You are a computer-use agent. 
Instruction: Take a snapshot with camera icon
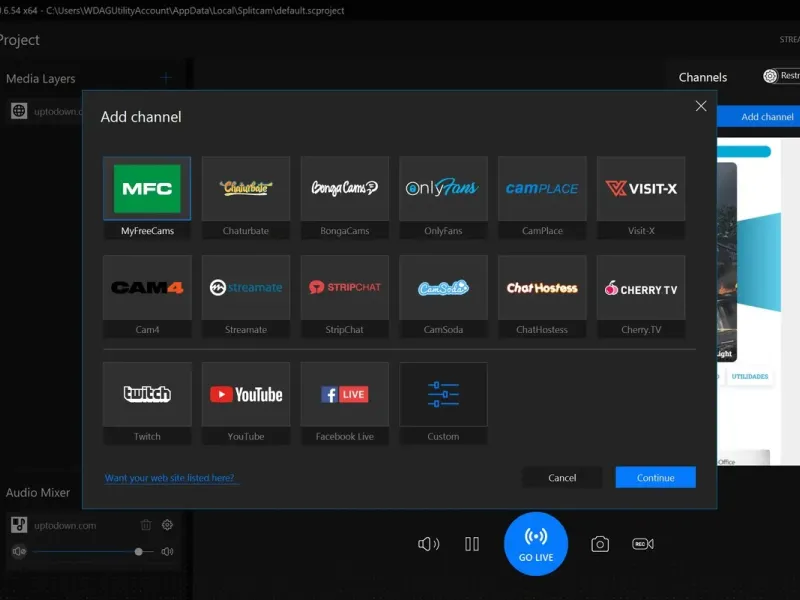(600, 544)
